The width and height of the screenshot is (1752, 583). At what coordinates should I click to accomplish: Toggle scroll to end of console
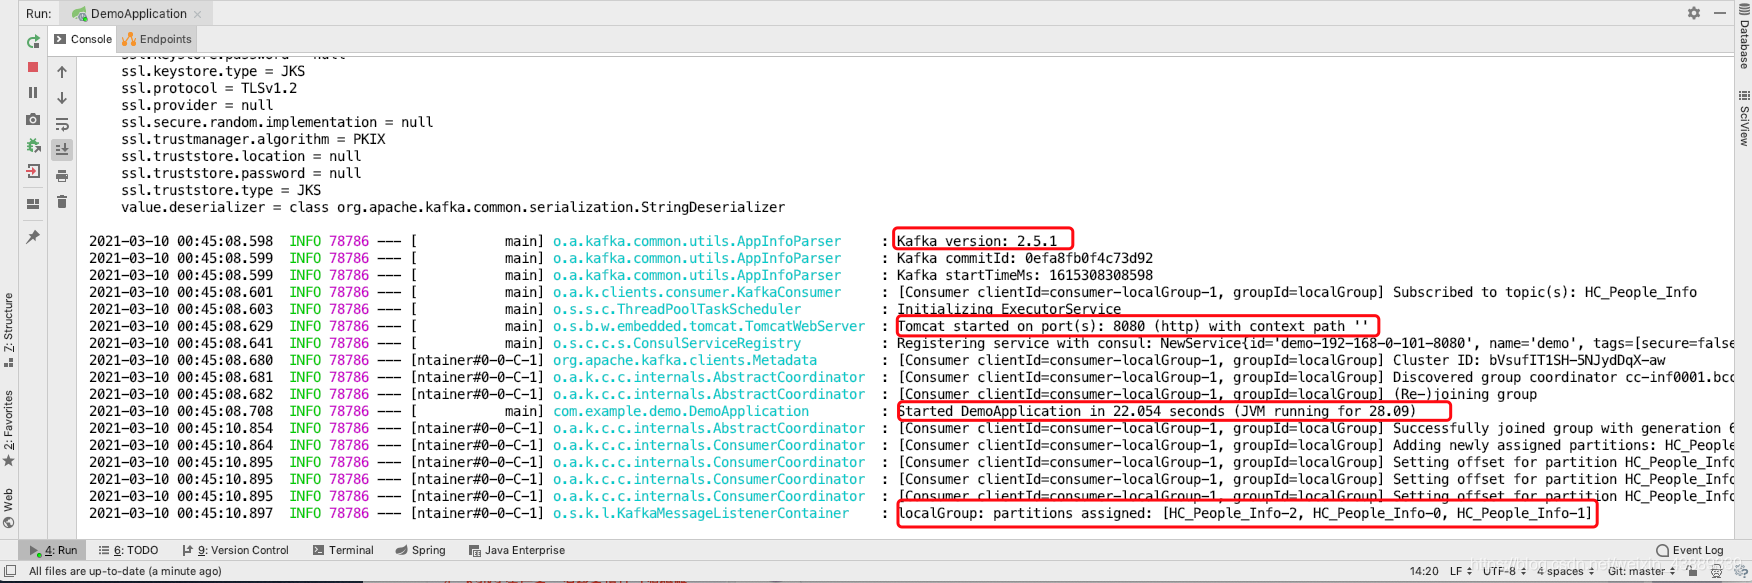point(62,150)
